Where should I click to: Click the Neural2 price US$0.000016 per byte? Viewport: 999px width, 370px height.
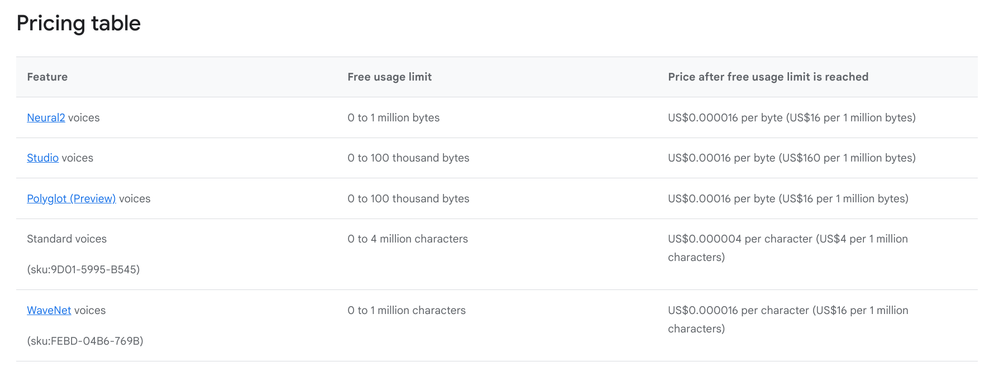[791, 118]
